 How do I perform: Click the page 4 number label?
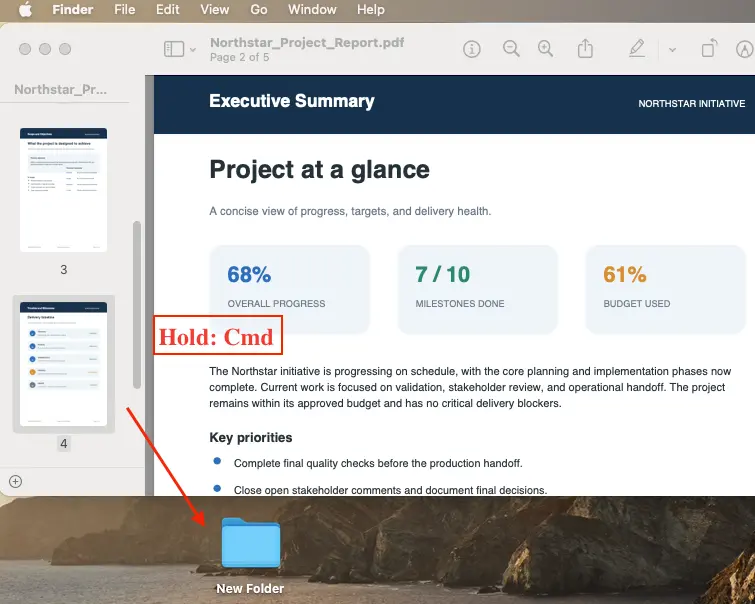(64, 443)
